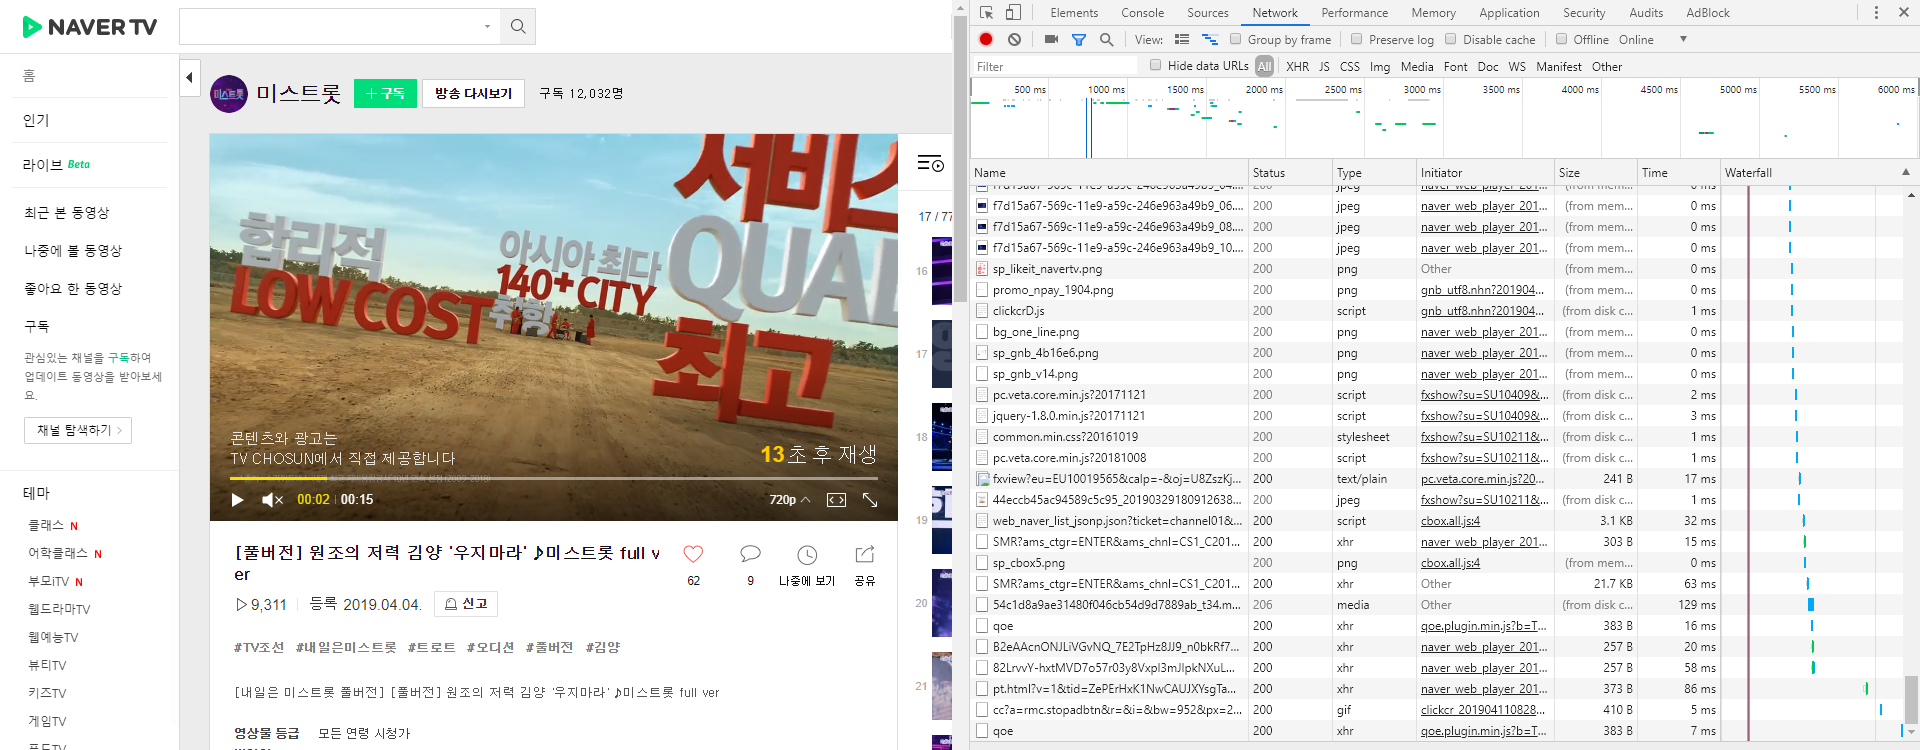Sort requests by Status column

[1290, 173]
